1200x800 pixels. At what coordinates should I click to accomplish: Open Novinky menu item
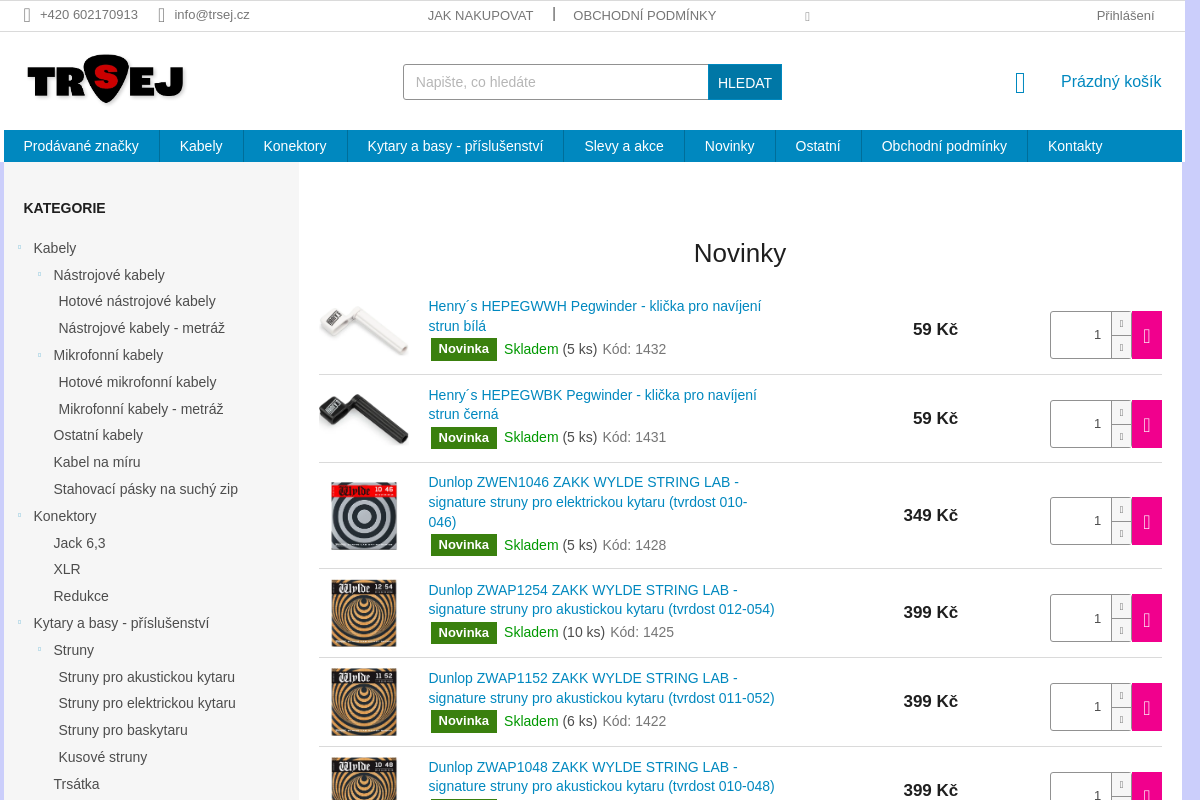(x=729, y=146)
